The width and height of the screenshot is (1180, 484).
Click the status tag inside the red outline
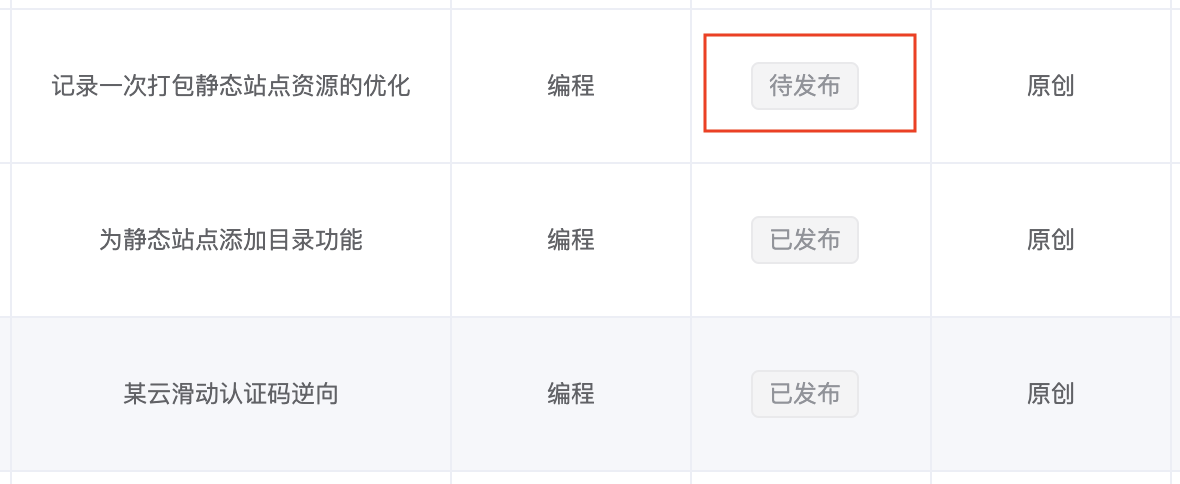tap(805, 86)
